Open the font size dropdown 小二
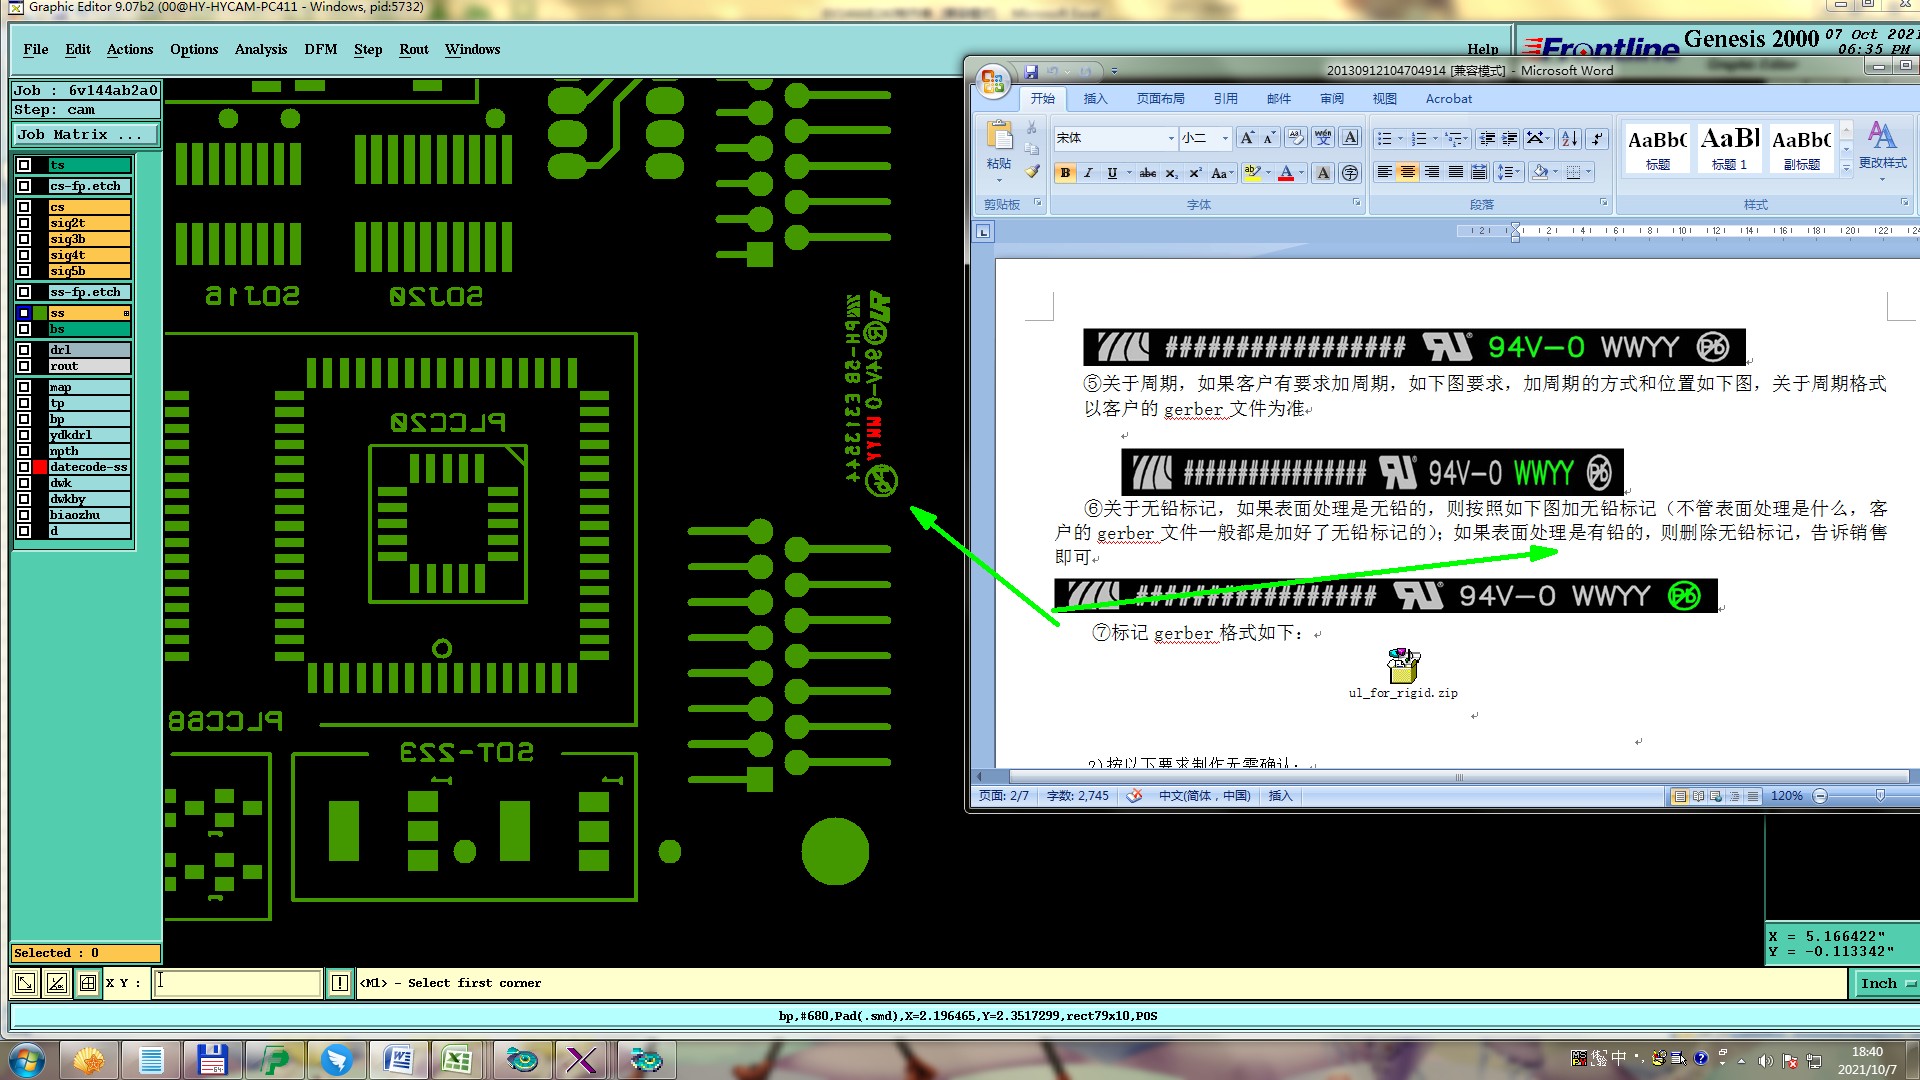Image resolution: width=1920 pixels, height=1080 pixels. click(1224, 138)
